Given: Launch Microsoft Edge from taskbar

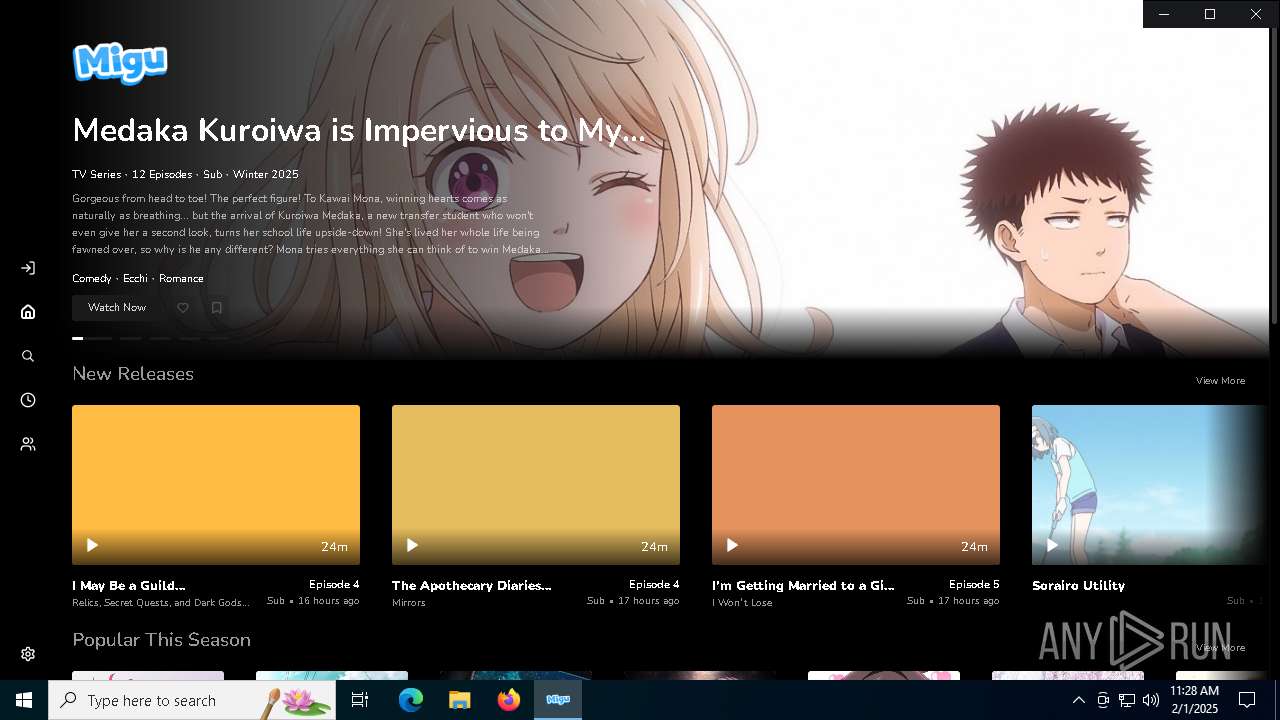Looking at the screenshot, I should 411,700.
